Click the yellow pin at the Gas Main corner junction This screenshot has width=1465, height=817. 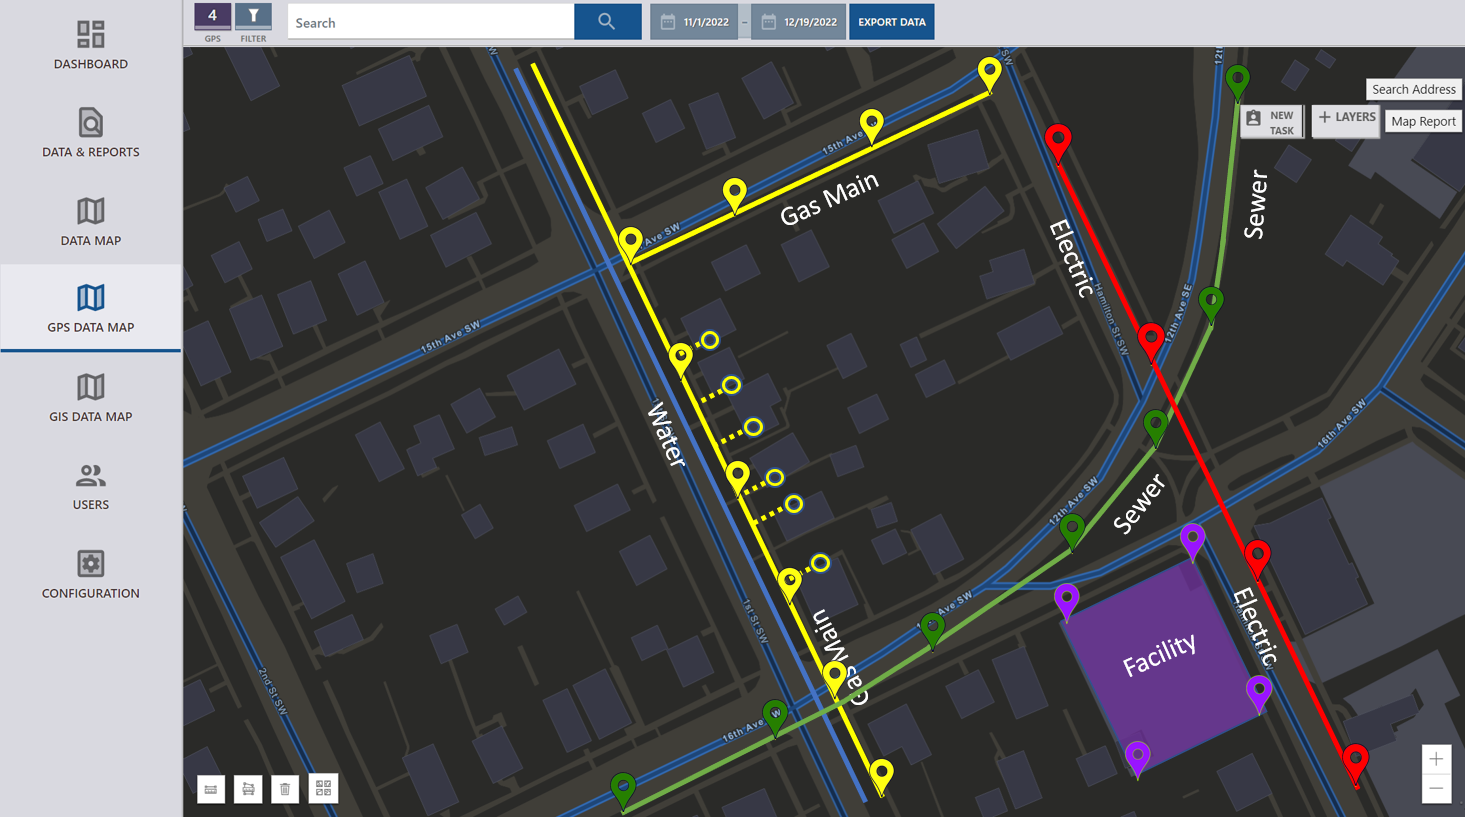[x=630, y=243]
